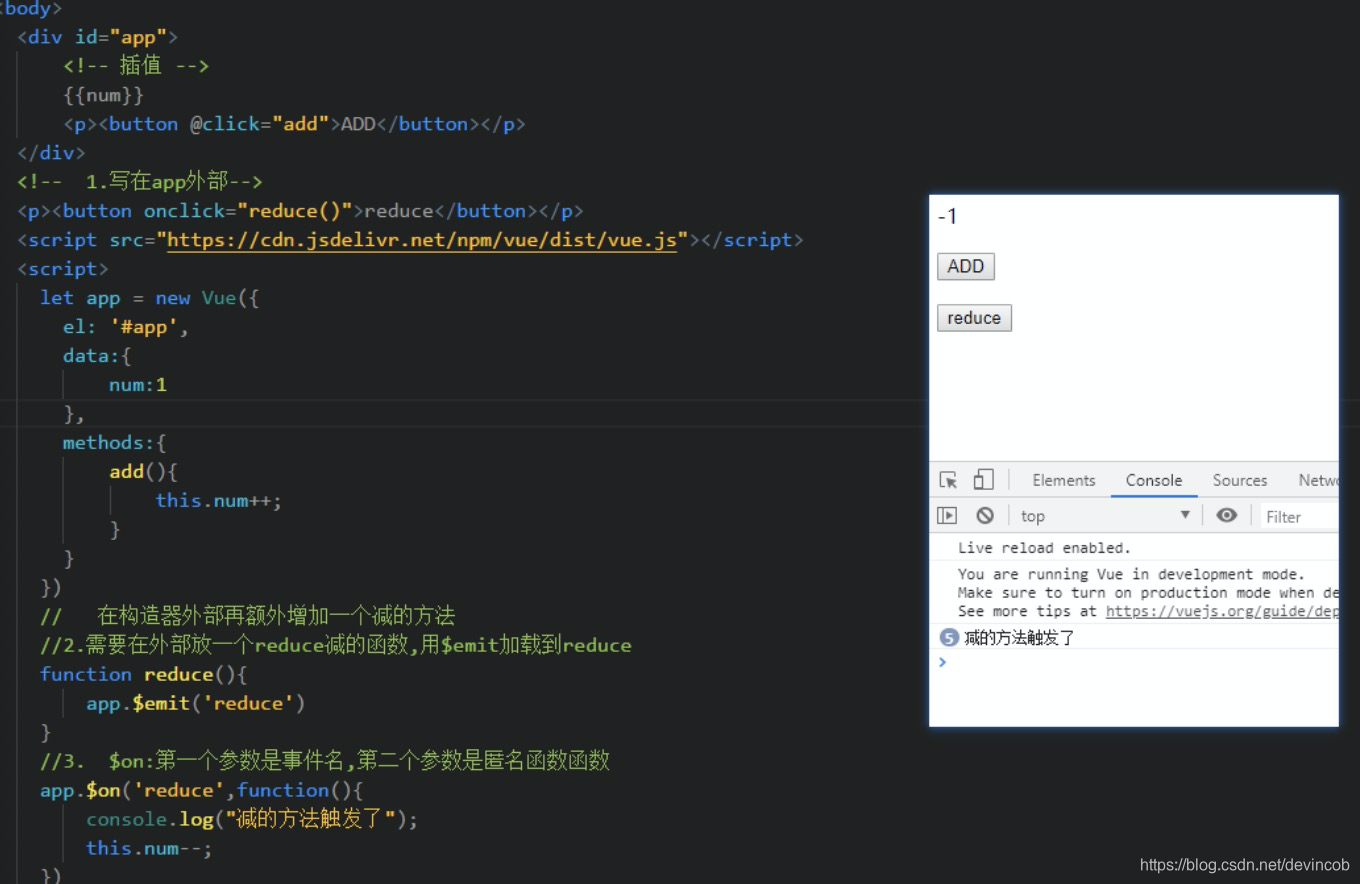Open the vuejs.org guide link in console
Viewport: 1360px width, 884px height.
[1221, 611]
